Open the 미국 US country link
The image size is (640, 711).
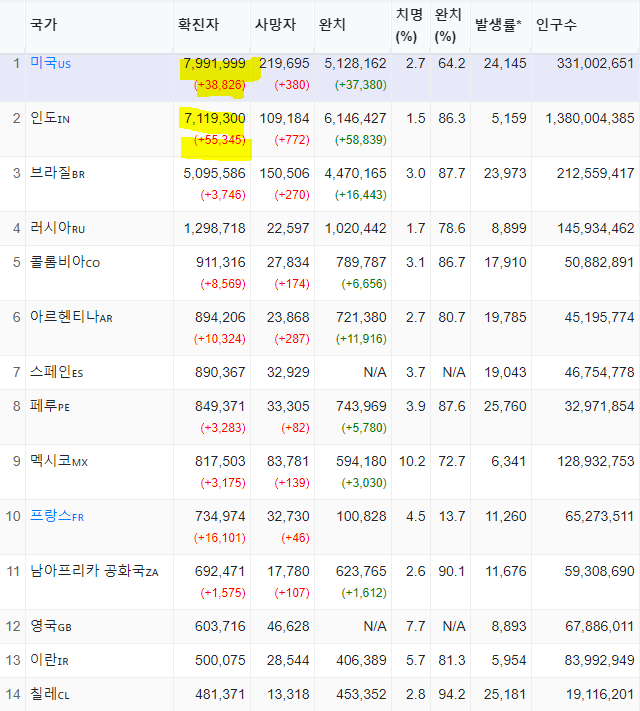click(x=50, y=63)
